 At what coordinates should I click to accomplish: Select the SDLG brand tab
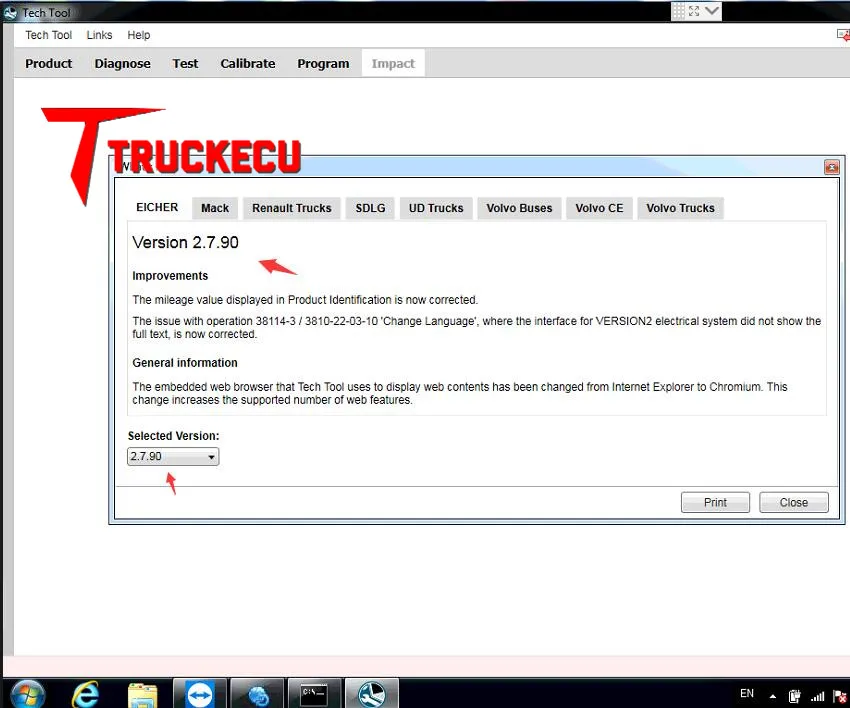[x=370, y=208]
